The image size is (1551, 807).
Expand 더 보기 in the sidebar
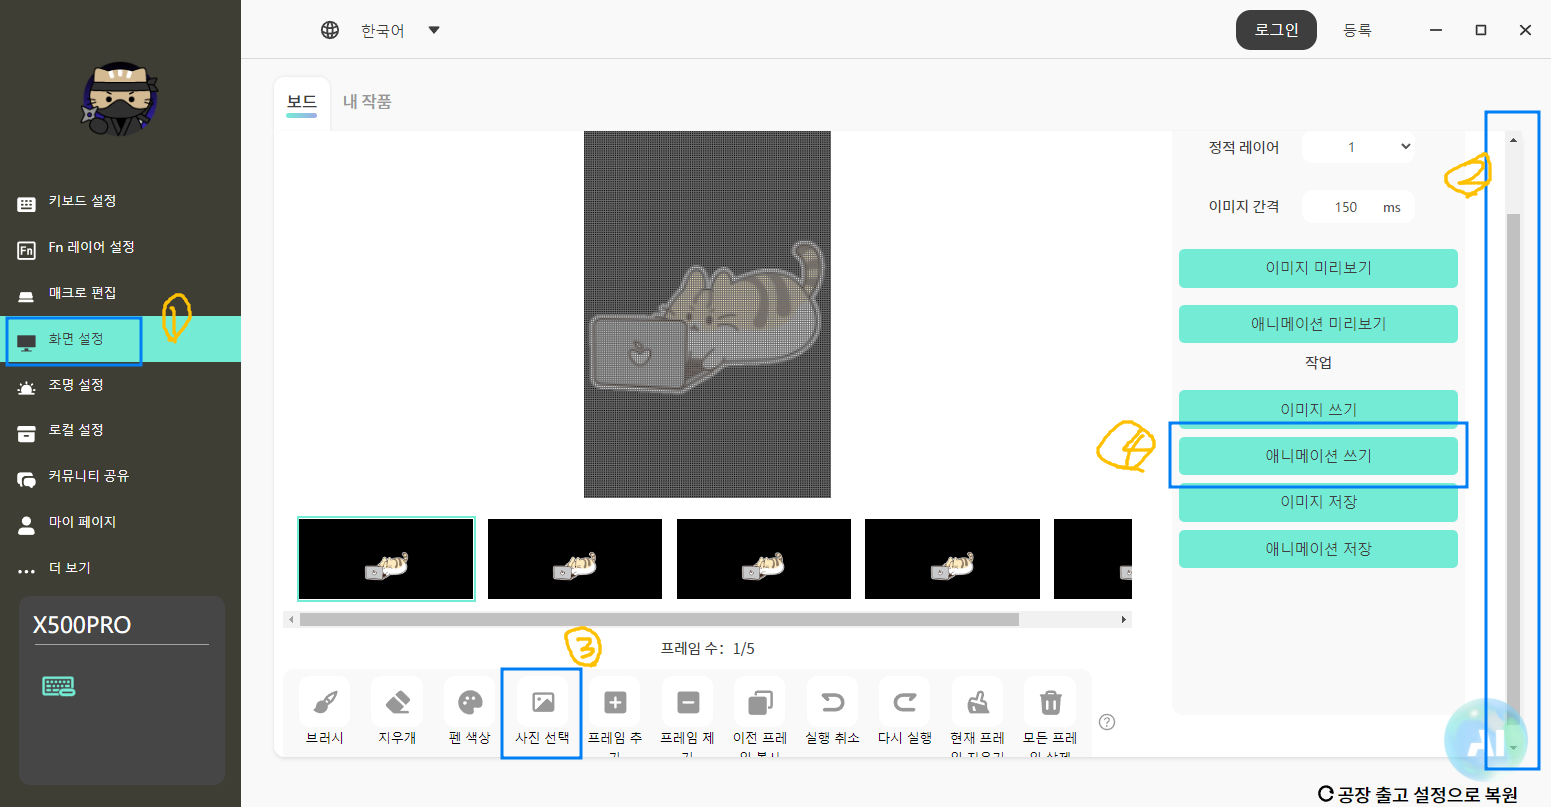click(120, 568)
